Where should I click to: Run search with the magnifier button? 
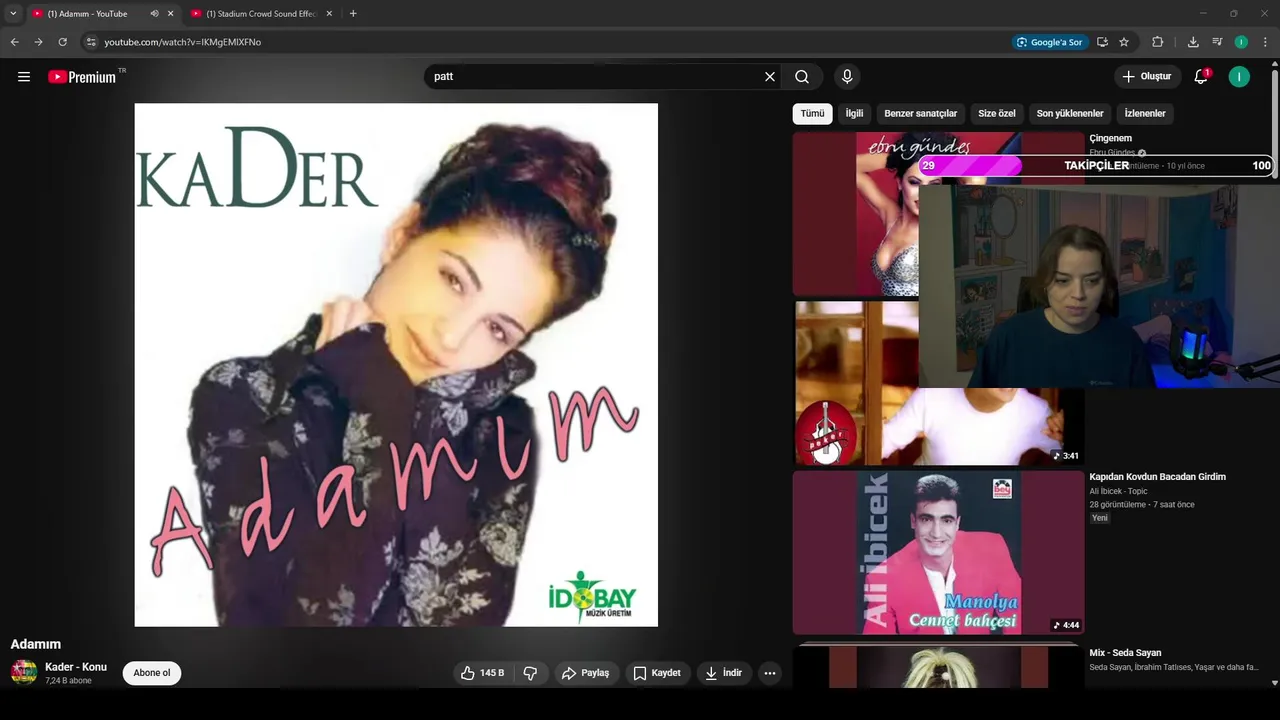(x=802, y=77)
